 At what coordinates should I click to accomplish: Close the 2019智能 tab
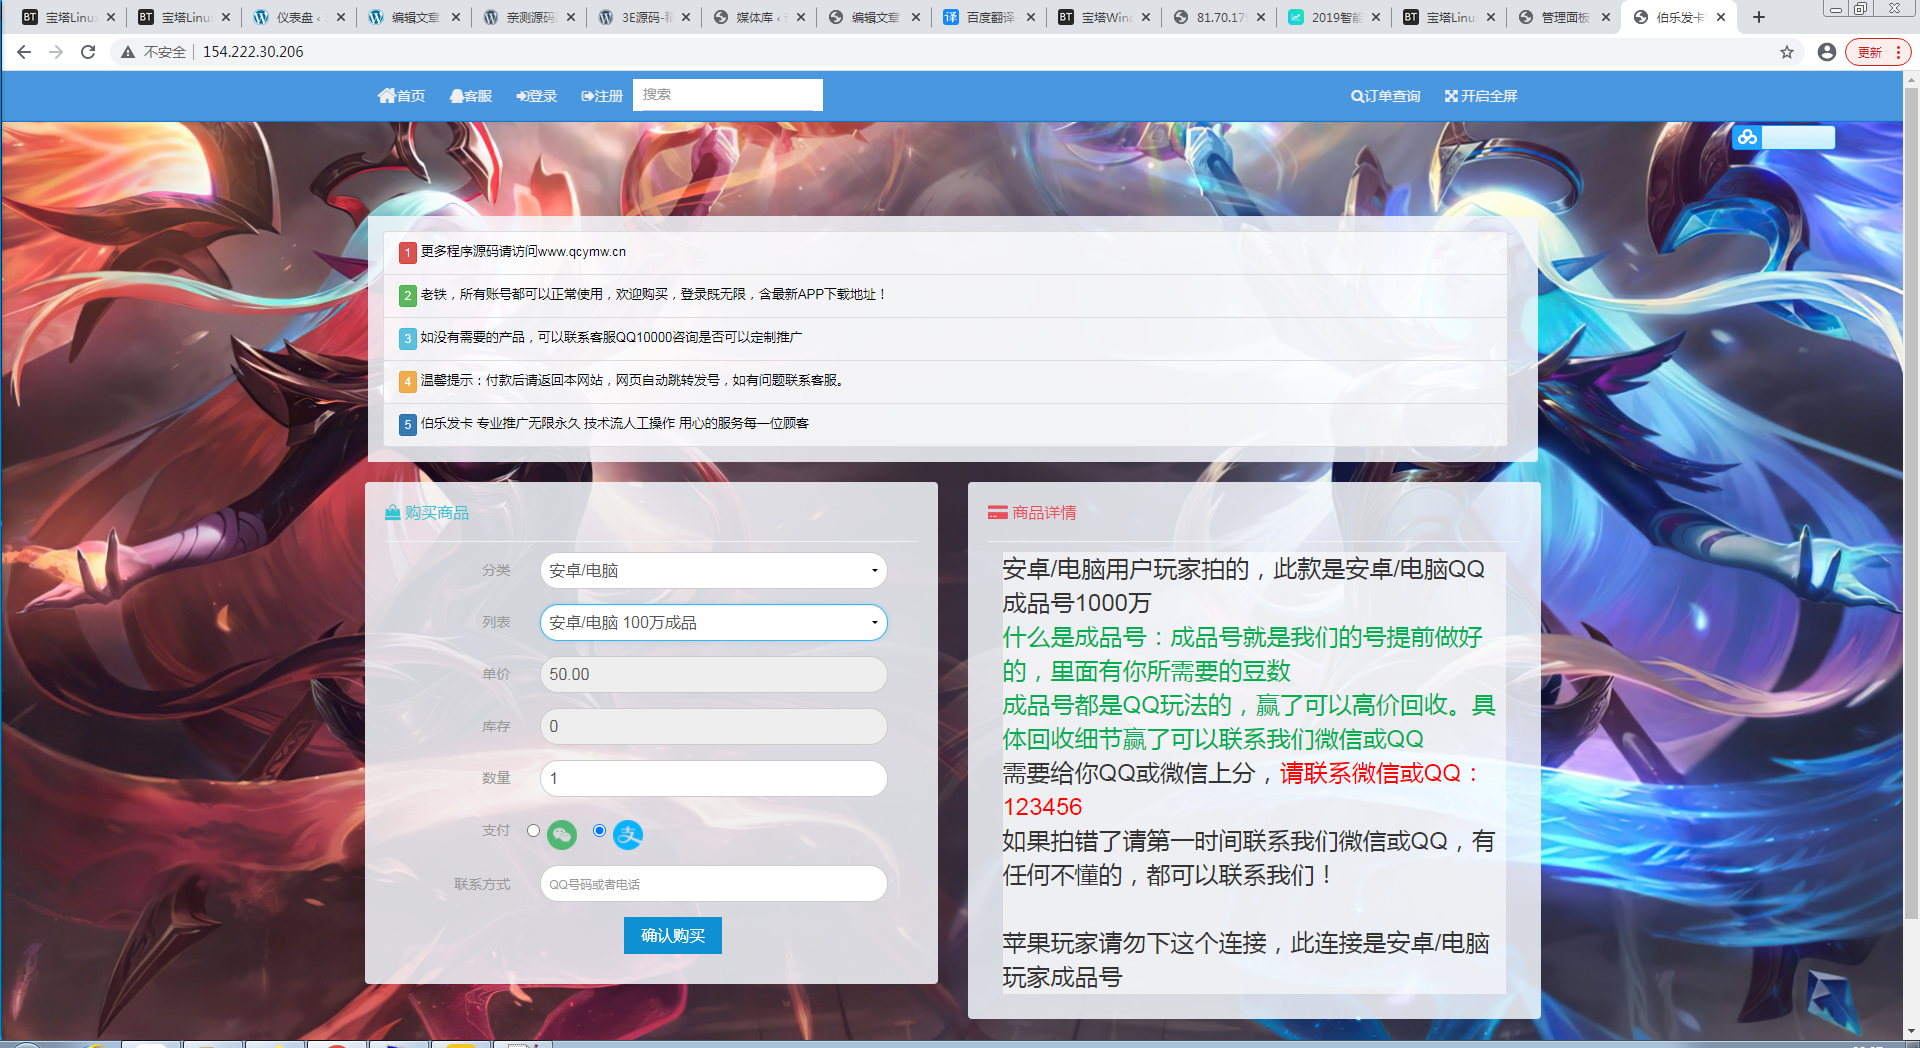pyautogui.click(x=1376, y=17)
